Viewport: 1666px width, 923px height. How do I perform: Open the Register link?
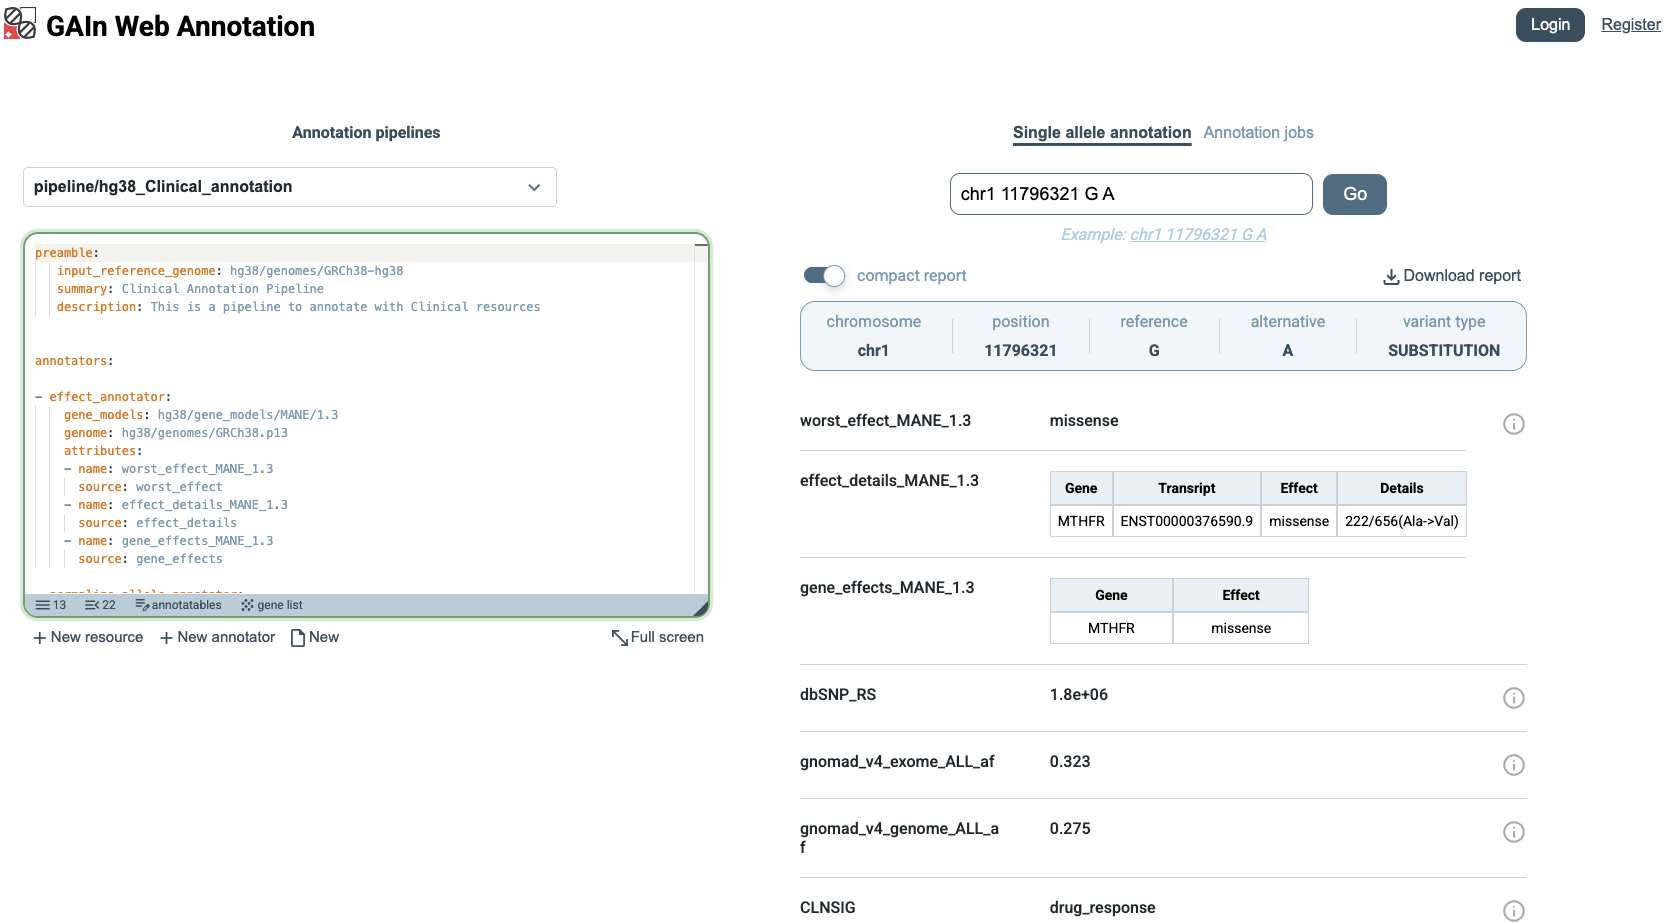(x=1631, y=25)
